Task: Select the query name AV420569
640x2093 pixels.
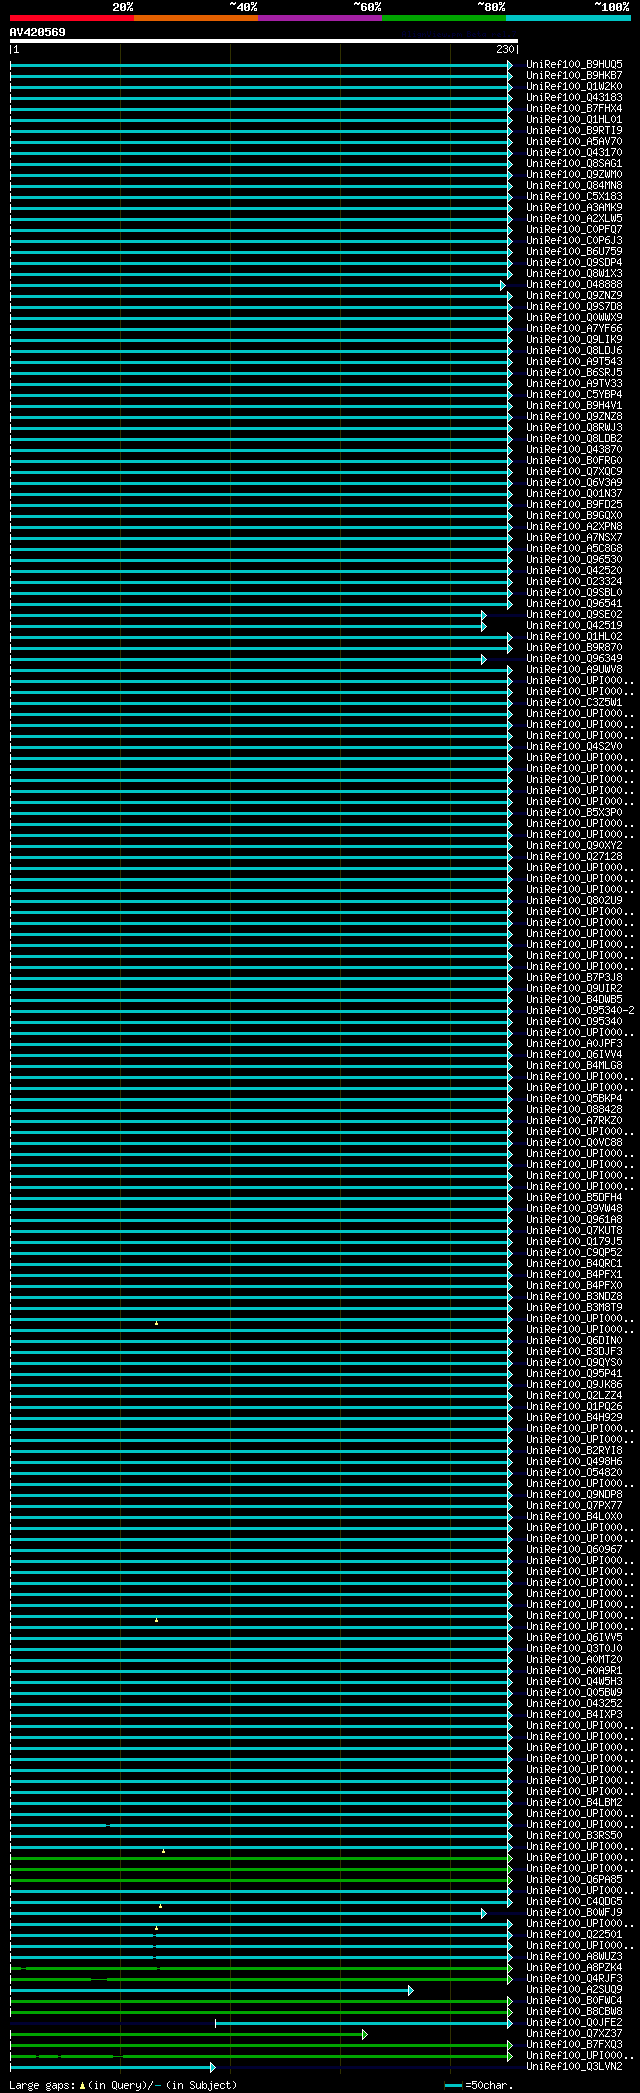Action: [38, 32]
